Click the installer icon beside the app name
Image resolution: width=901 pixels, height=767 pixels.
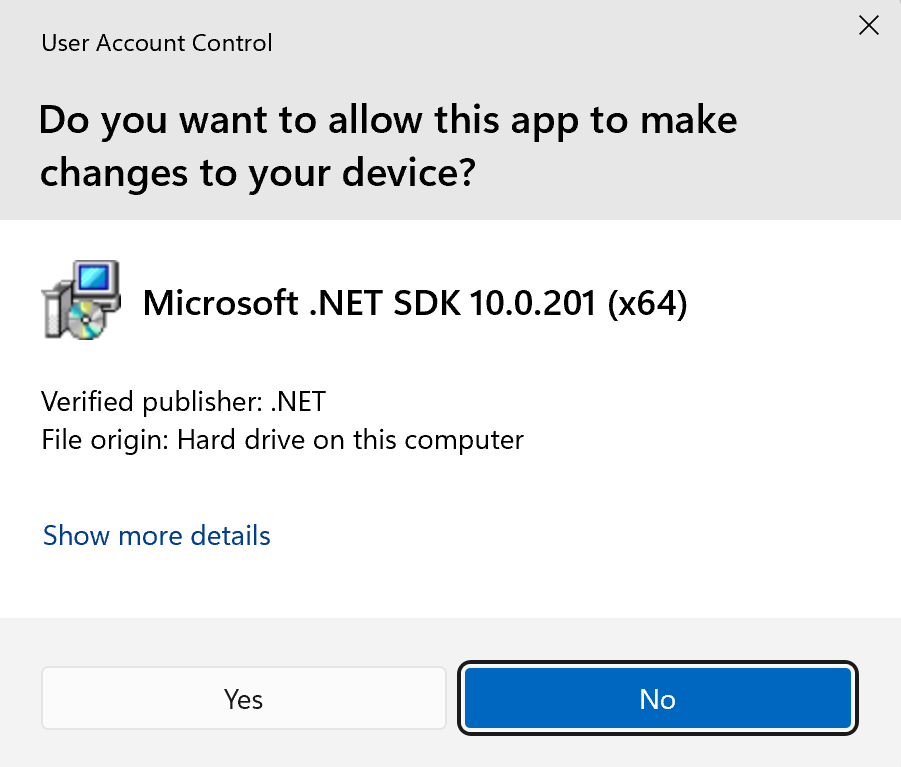[x=82, y=300]
